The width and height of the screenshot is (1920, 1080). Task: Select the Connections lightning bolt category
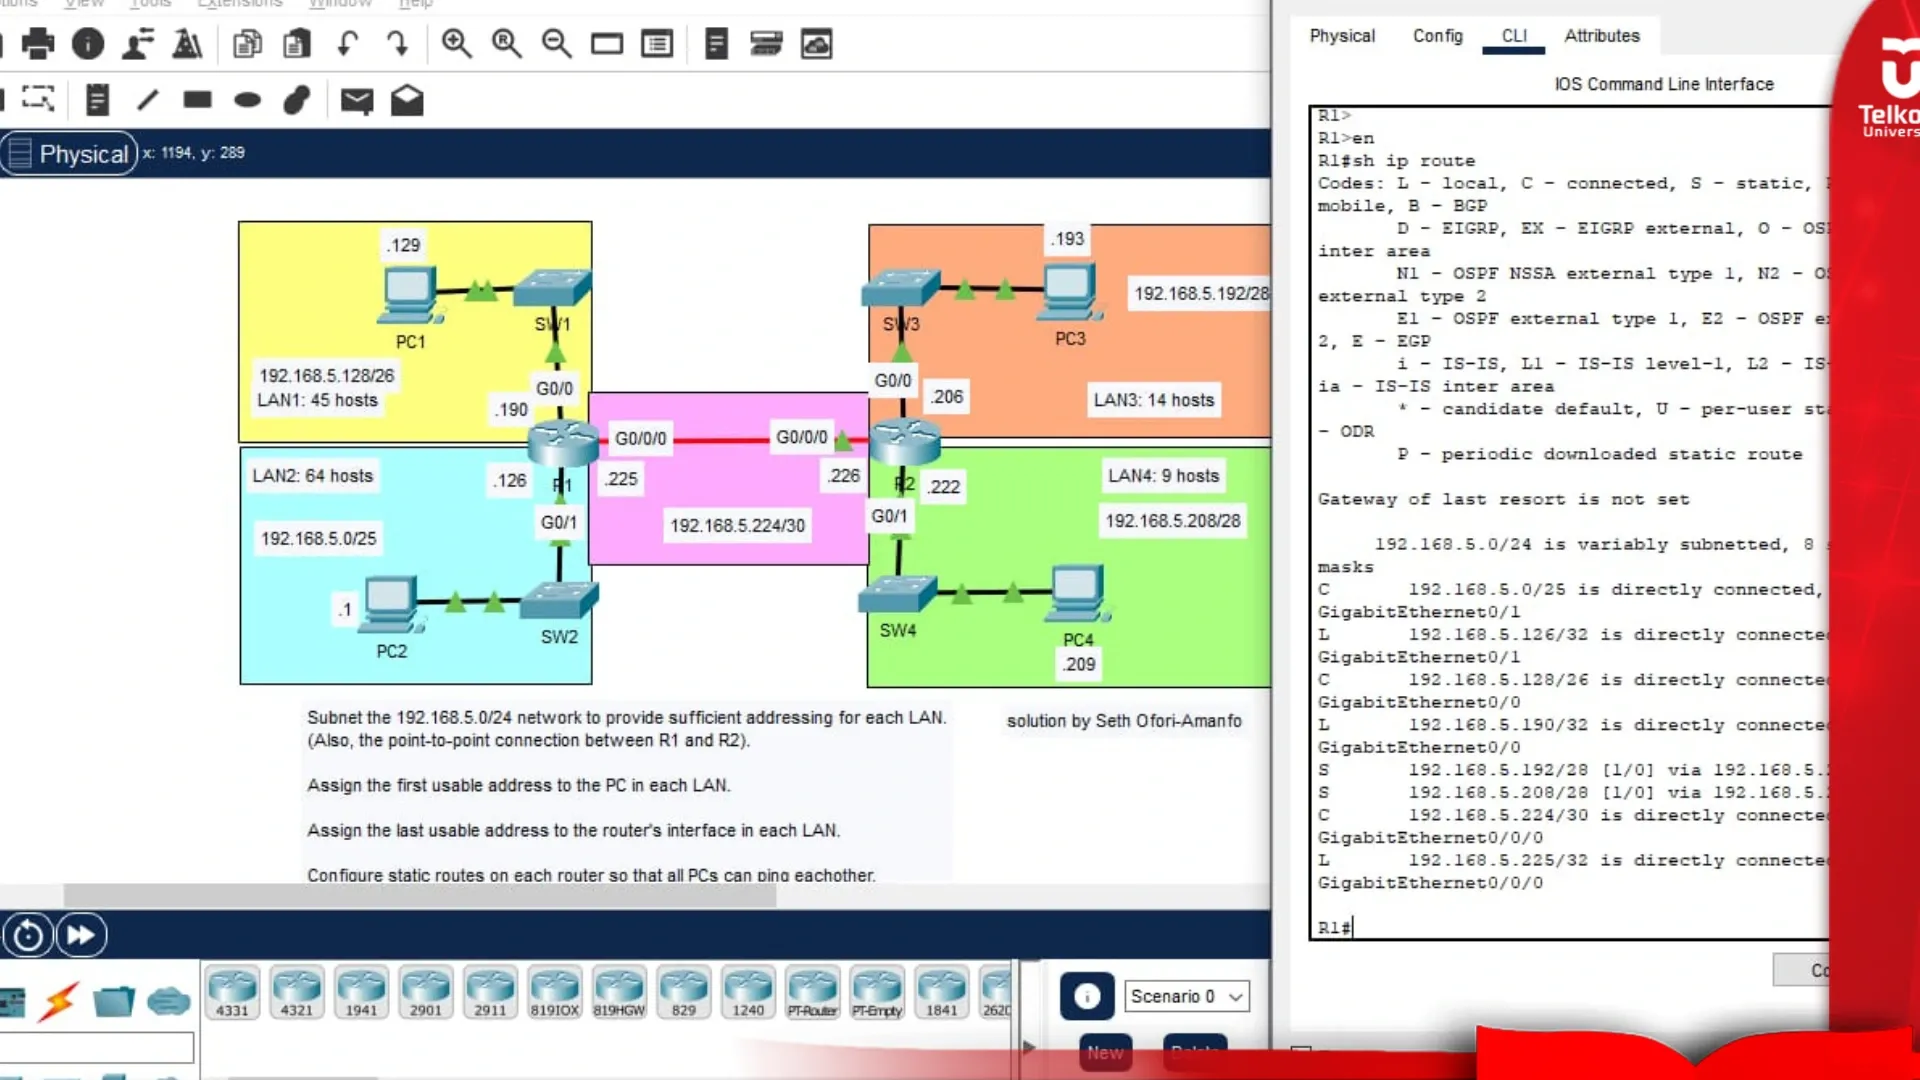pos(59,1001)
